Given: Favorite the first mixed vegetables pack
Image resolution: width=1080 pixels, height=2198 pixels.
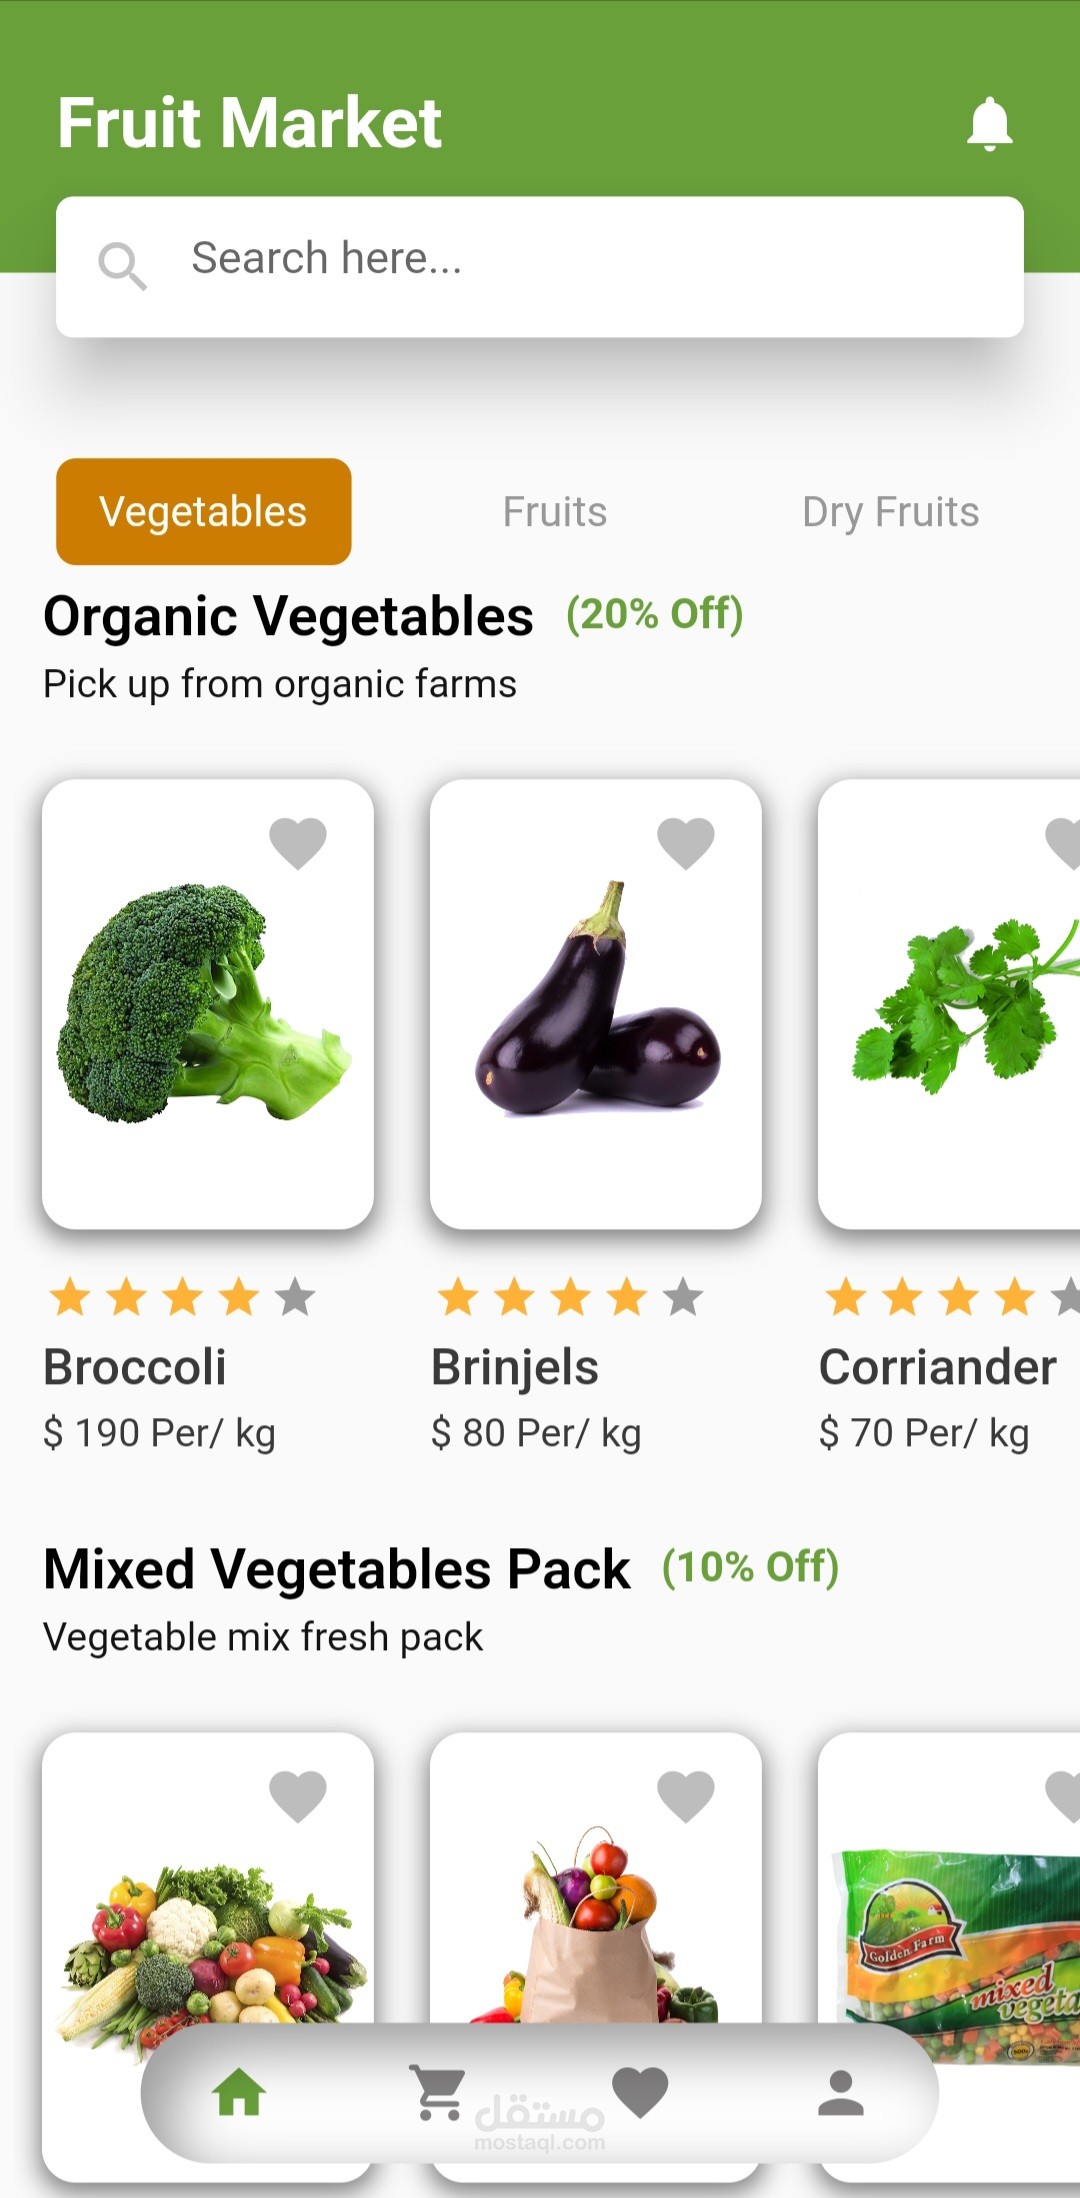Looking at the screenshot, I should point(298,1795).
